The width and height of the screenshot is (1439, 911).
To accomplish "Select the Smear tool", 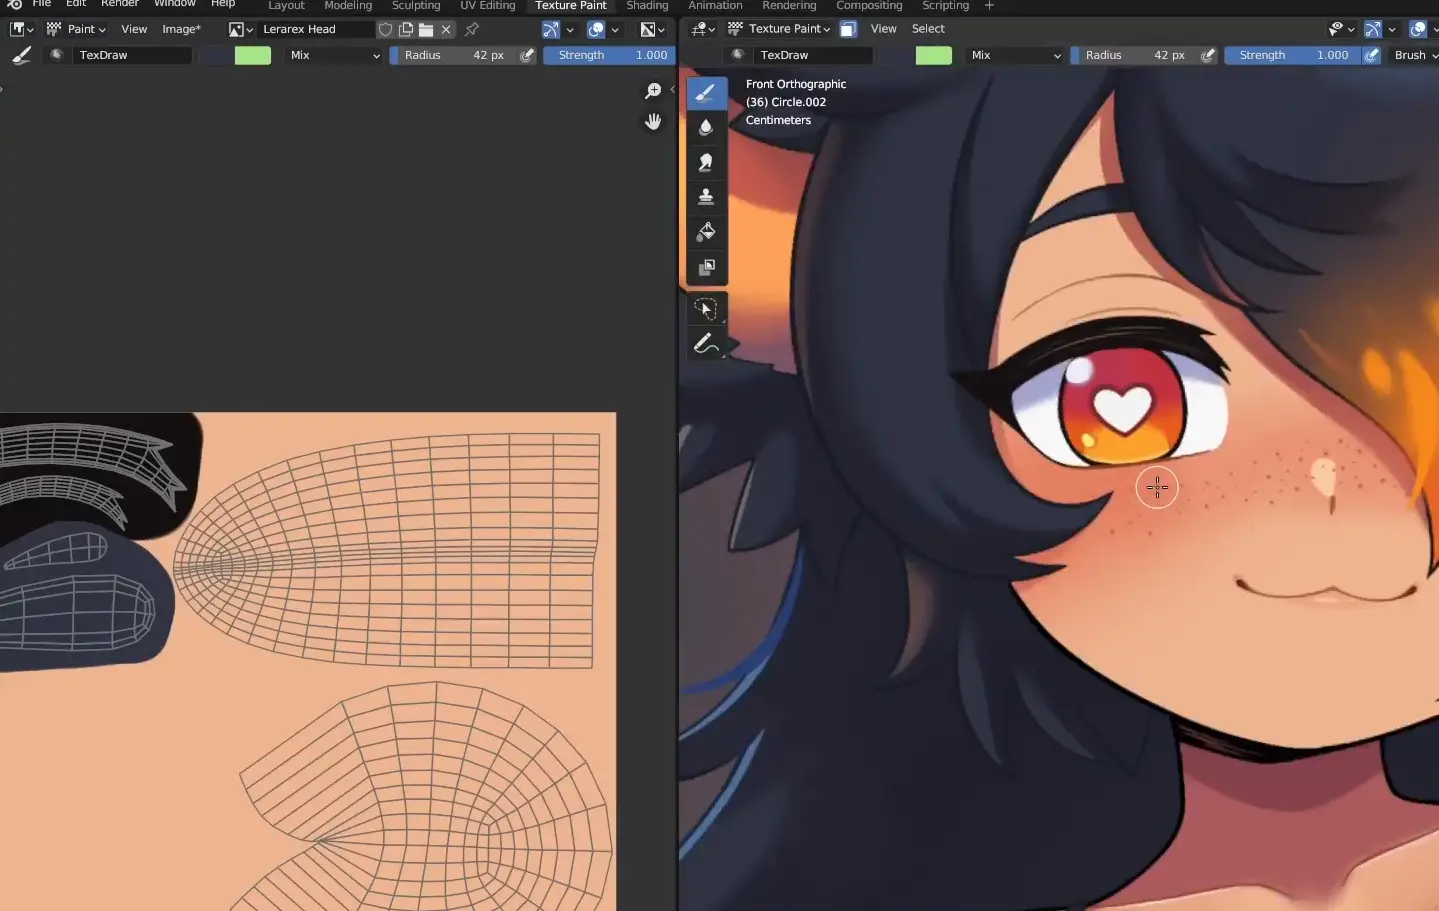I will (706, 162).
